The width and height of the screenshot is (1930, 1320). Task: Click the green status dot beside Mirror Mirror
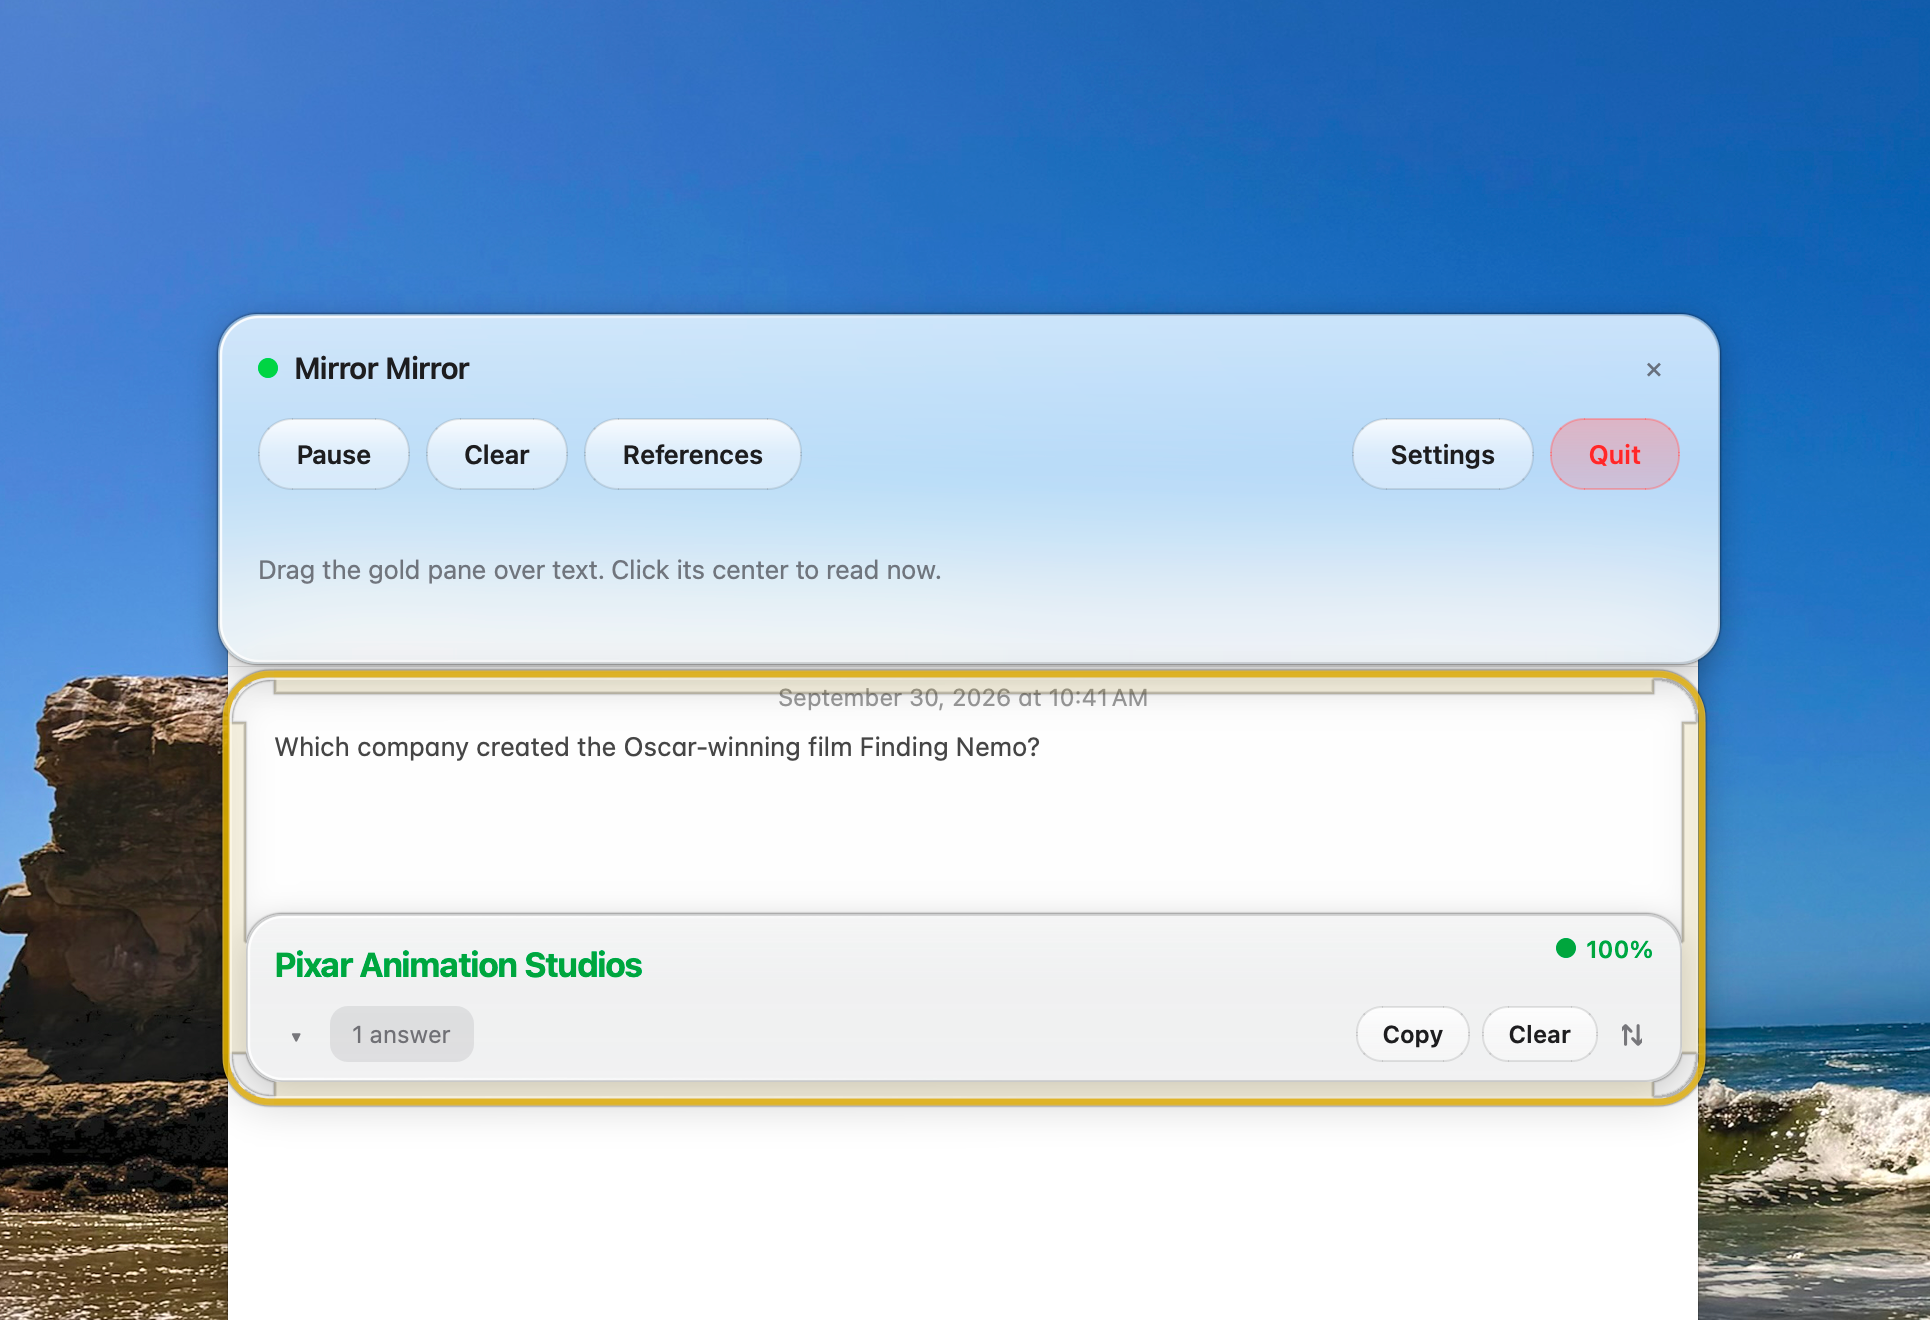[268, 368]
